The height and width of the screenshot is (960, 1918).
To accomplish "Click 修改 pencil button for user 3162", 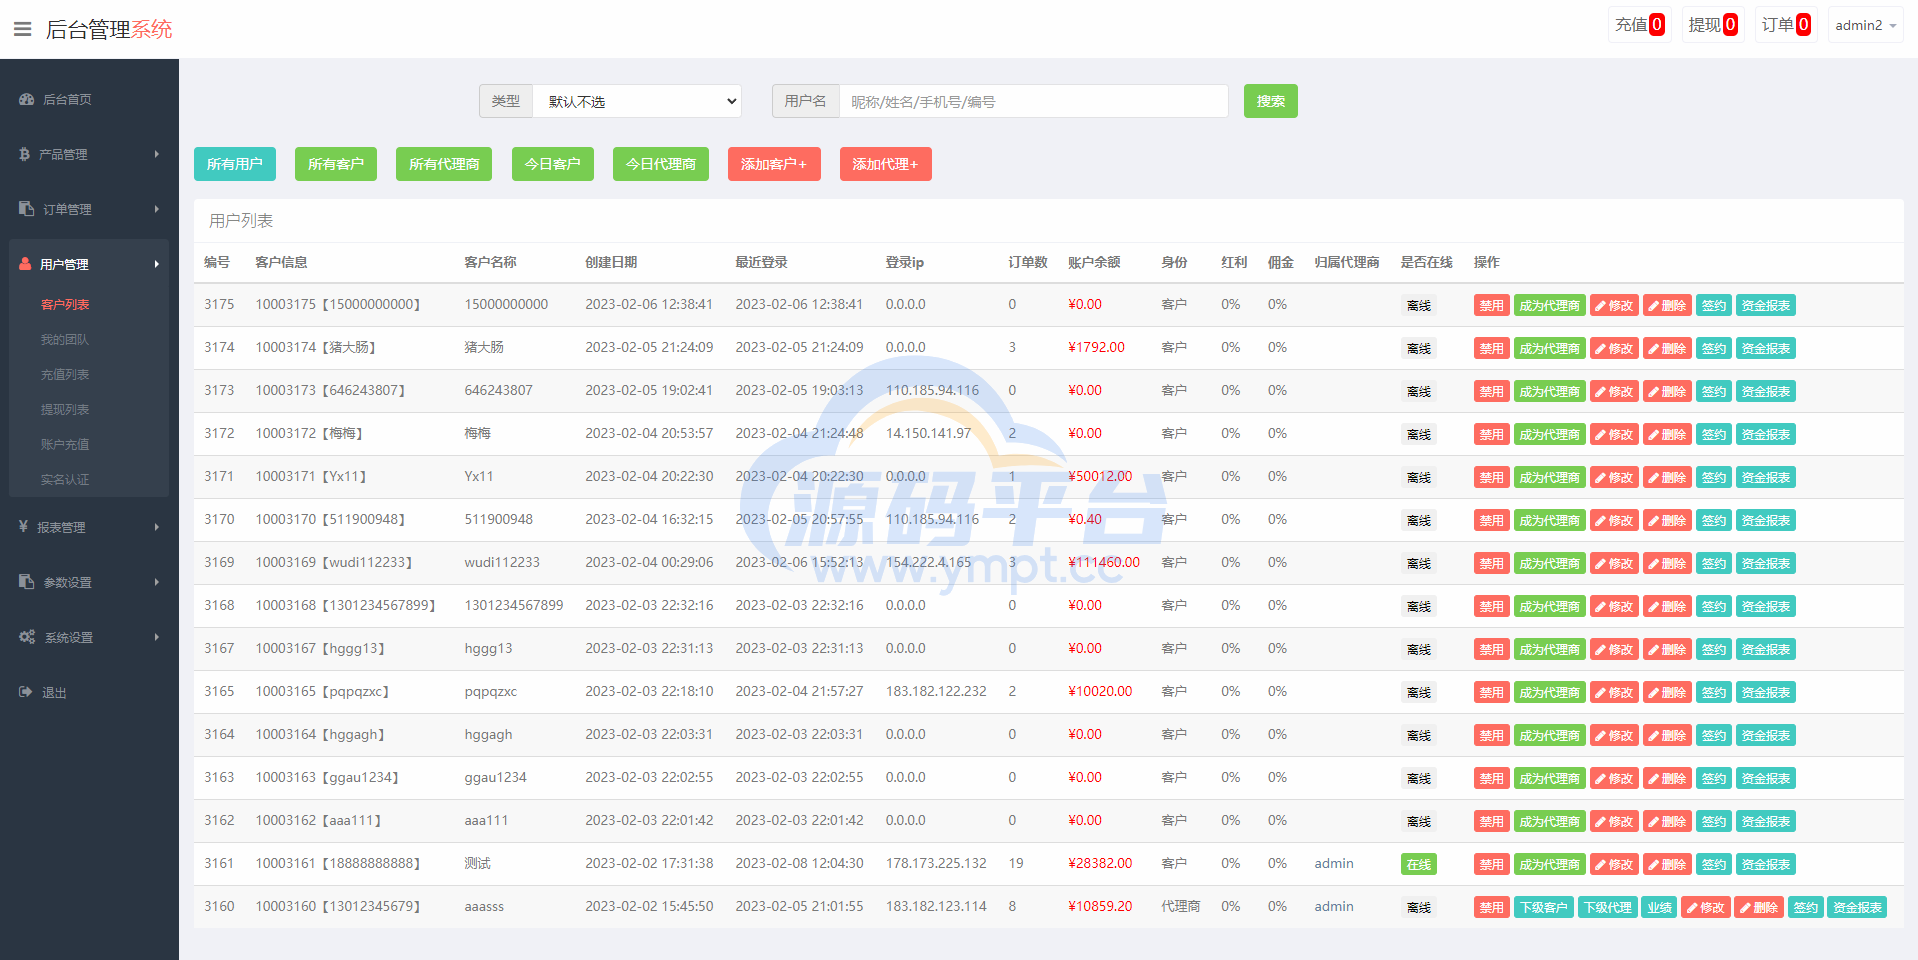I will [x=1614, y=822].
